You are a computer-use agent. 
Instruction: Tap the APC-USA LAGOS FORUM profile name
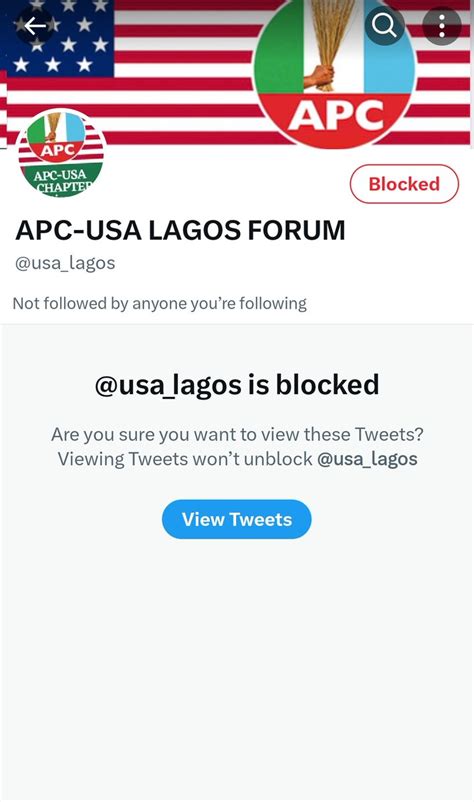(180, 230)
